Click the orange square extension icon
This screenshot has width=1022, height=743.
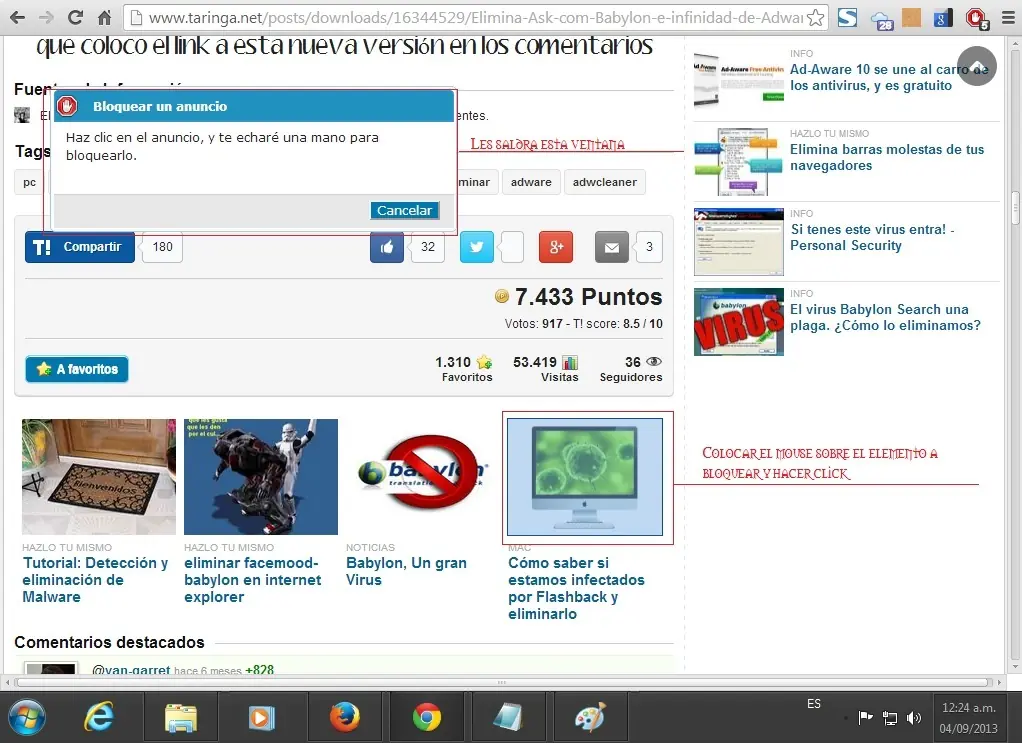point(911,18)
